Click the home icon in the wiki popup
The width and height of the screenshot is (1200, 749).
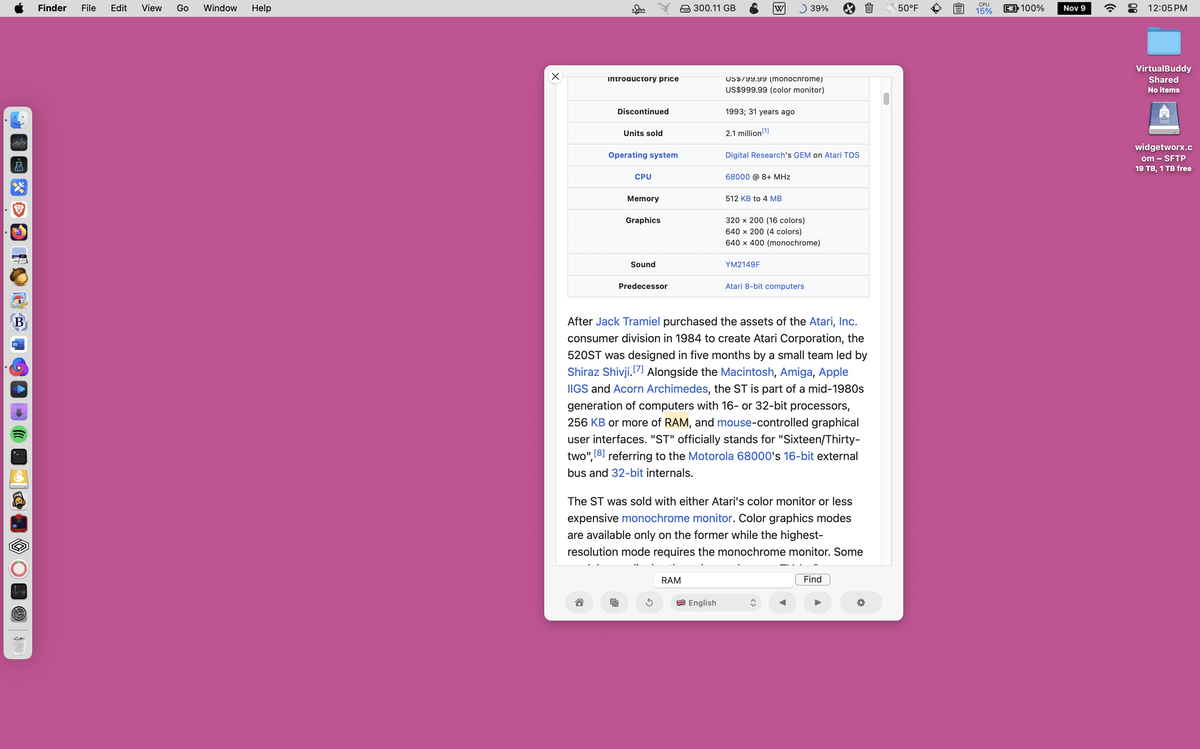(x=579, y=603)
